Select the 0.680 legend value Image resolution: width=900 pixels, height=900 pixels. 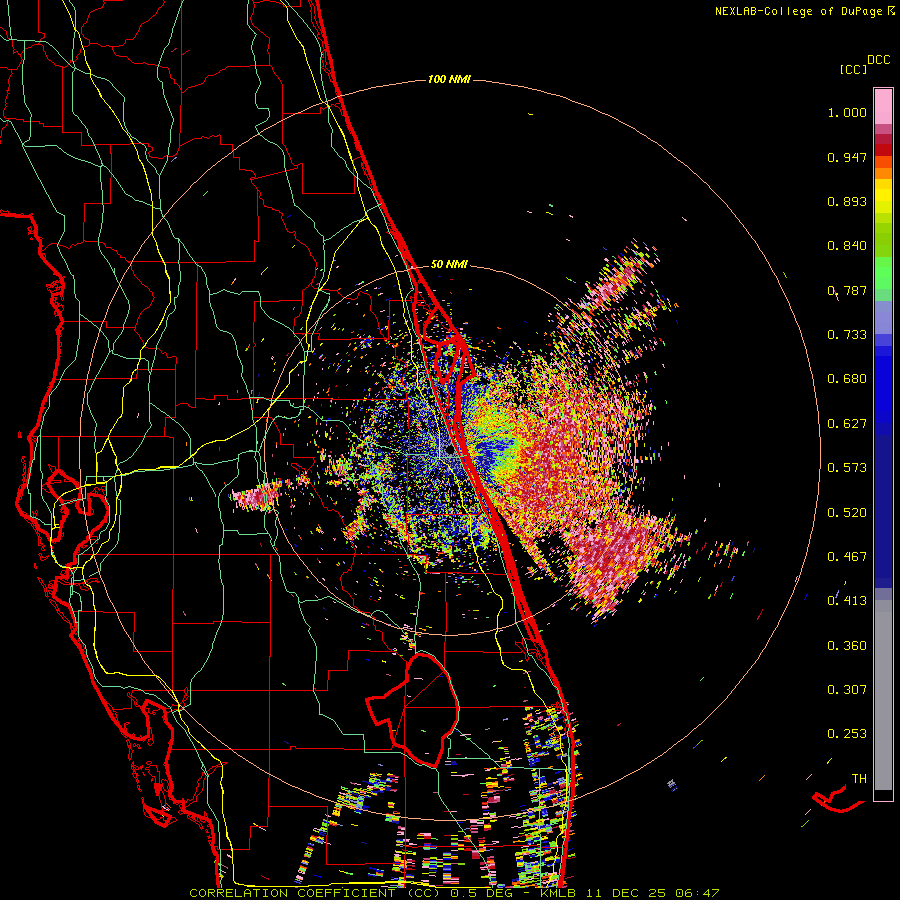pos(847,379)
